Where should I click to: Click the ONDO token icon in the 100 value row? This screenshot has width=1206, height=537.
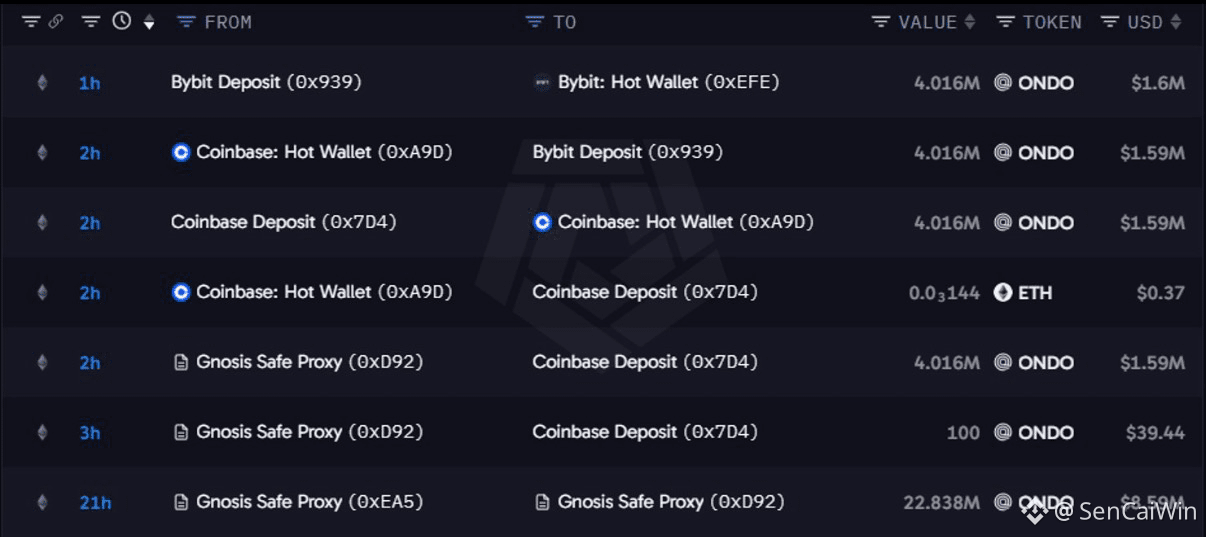tap(1003, 433)
